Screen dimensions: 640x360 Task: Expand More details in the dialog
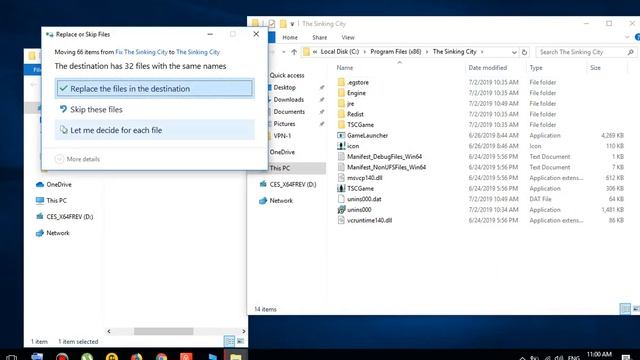(77, 159)
